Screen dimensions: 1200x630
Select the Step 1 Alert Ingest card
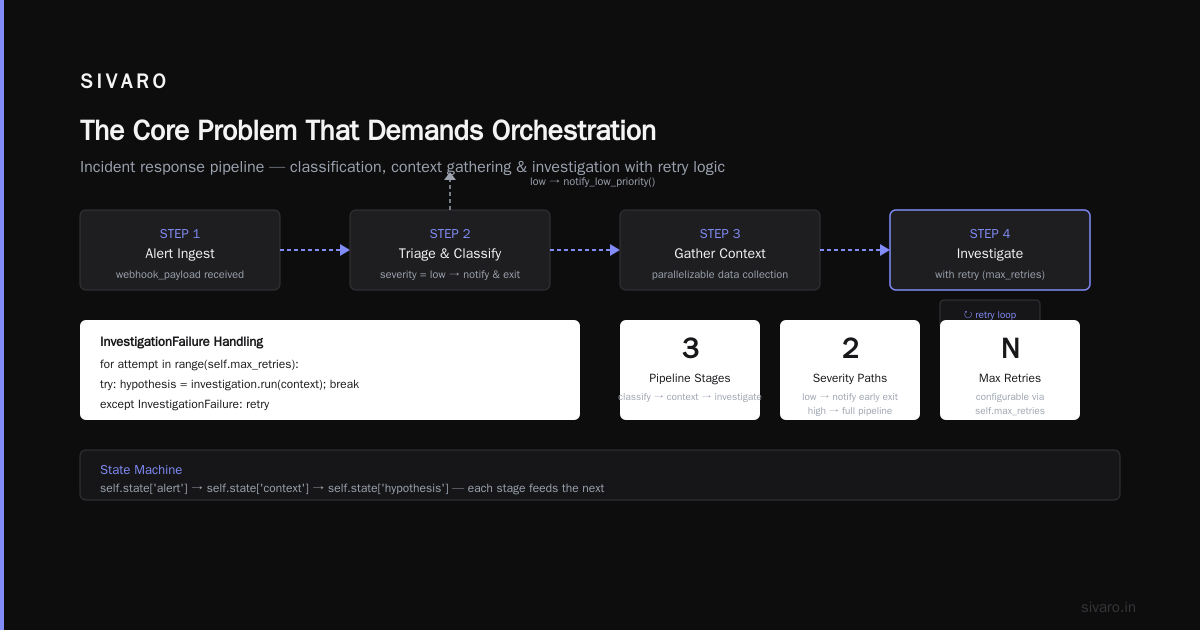pos(180,250)
